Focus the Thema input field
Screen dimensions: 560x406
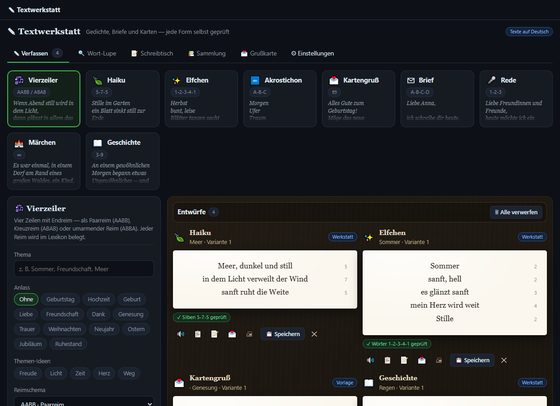[84, 269]
